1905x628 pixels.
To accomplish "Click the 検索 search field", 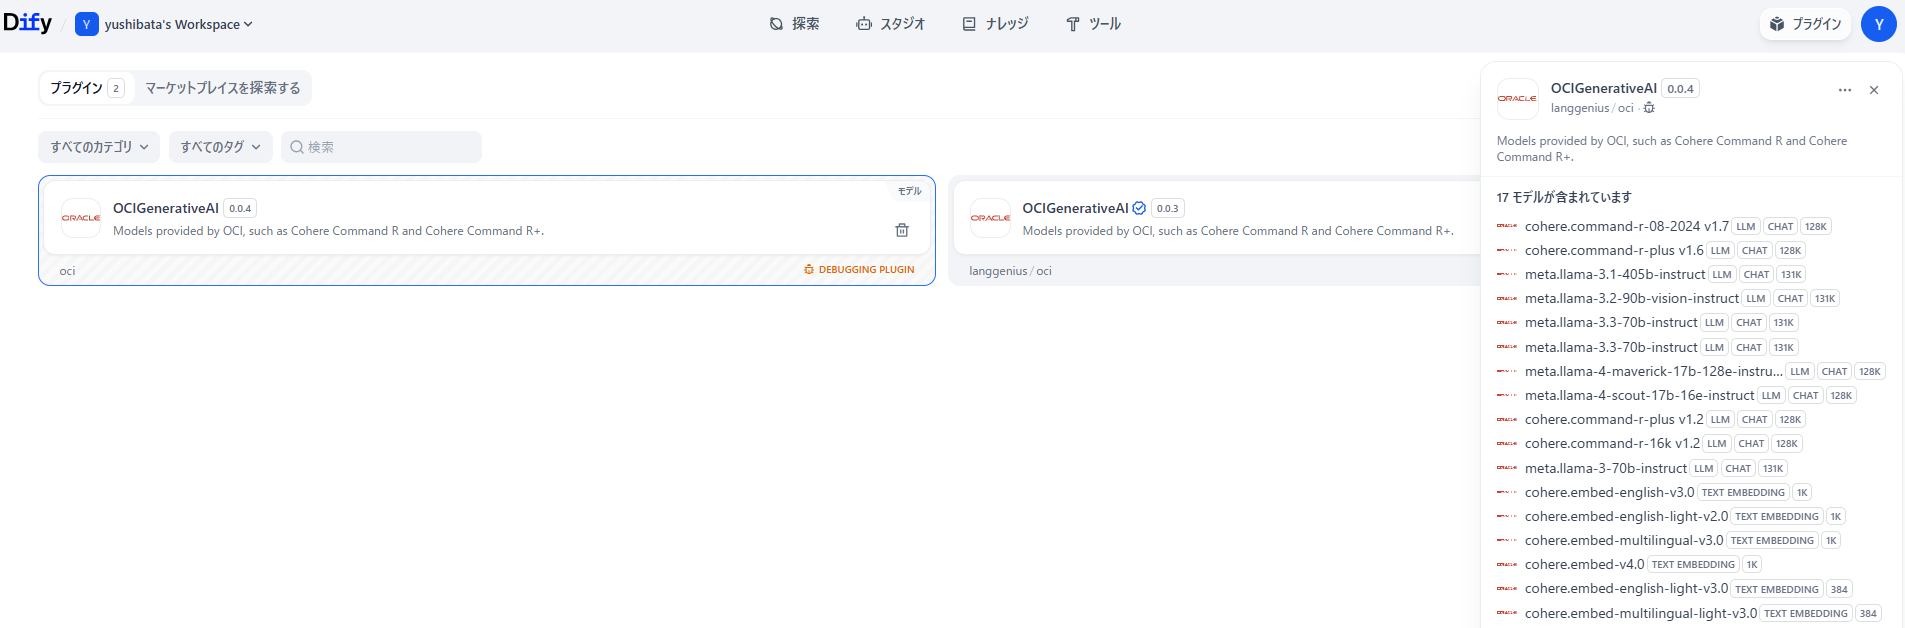I will [x=381, y=147].
